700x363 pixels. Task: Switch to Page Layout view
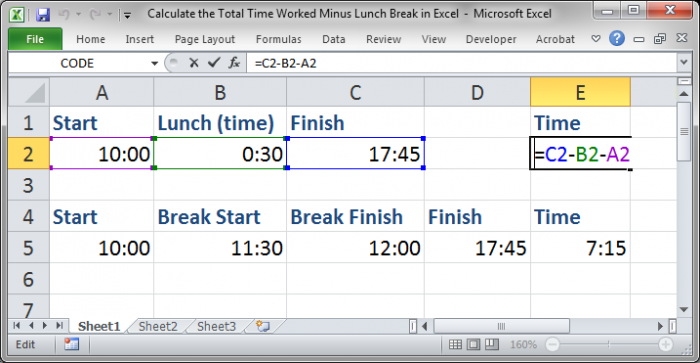point(474,344)
